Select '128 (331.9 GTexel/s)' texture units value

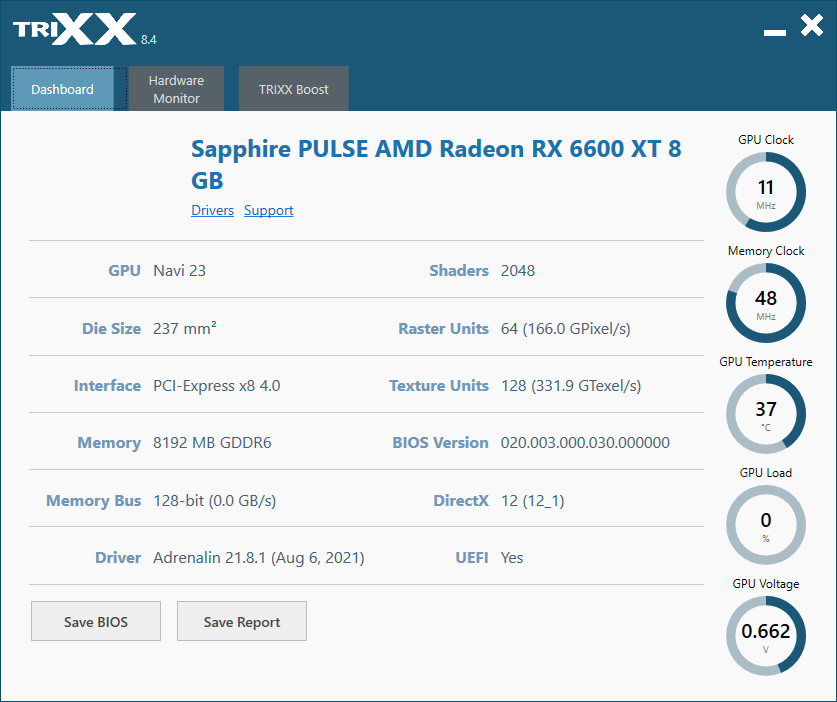[x=571, y=385]
